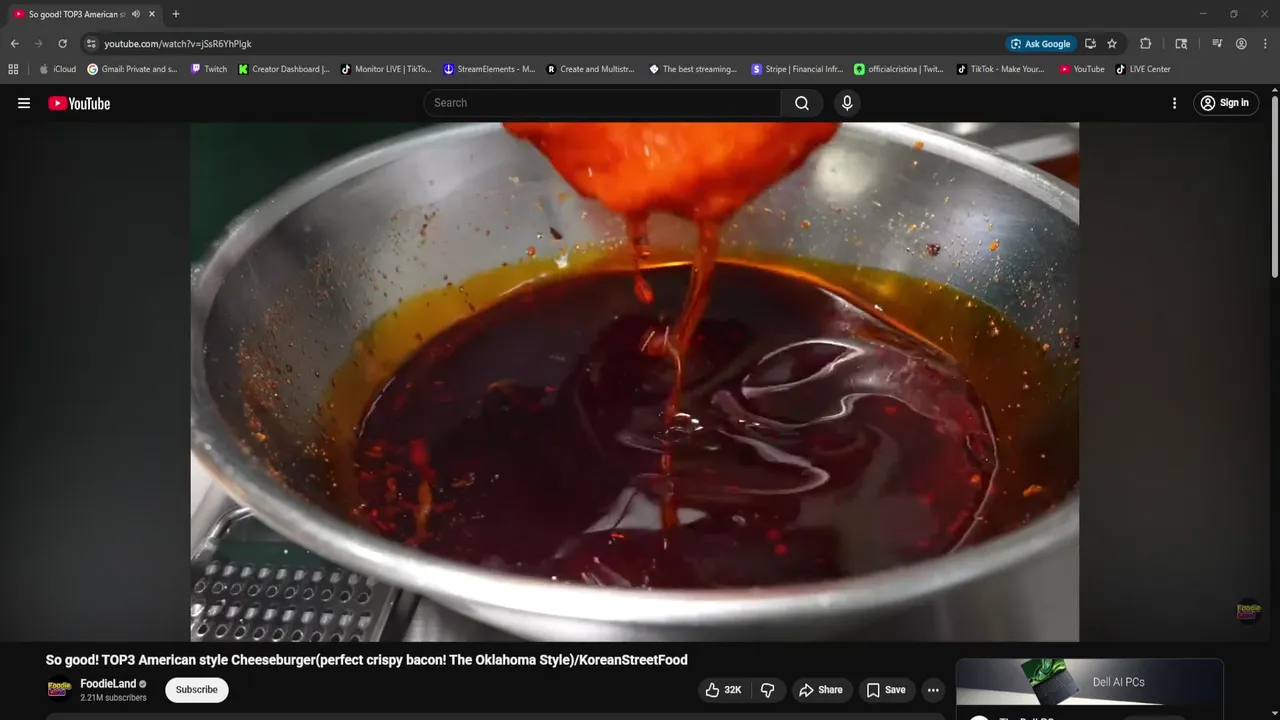Viewport: 1280px width, 720px height.
Task: Open media controls icon in toolbar
Action: click(x=1217, y=44)
